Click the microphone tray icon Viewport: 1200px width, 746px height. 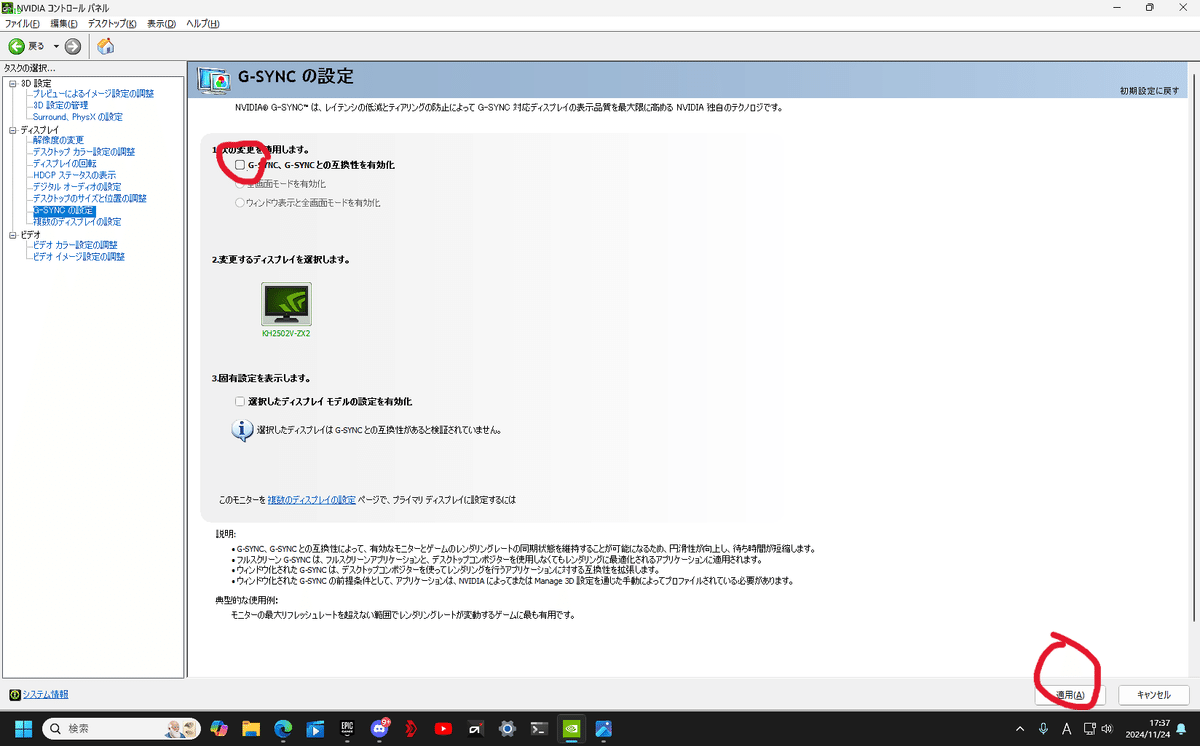pos(1043,728)
